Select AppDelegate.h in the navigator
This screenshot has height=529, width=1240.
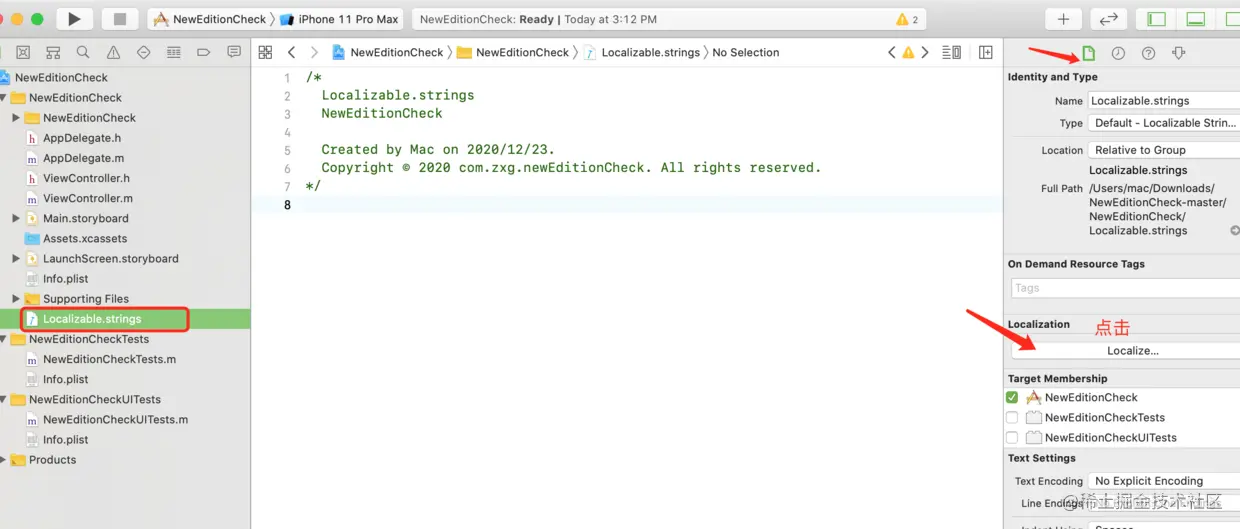pos(82,138)
